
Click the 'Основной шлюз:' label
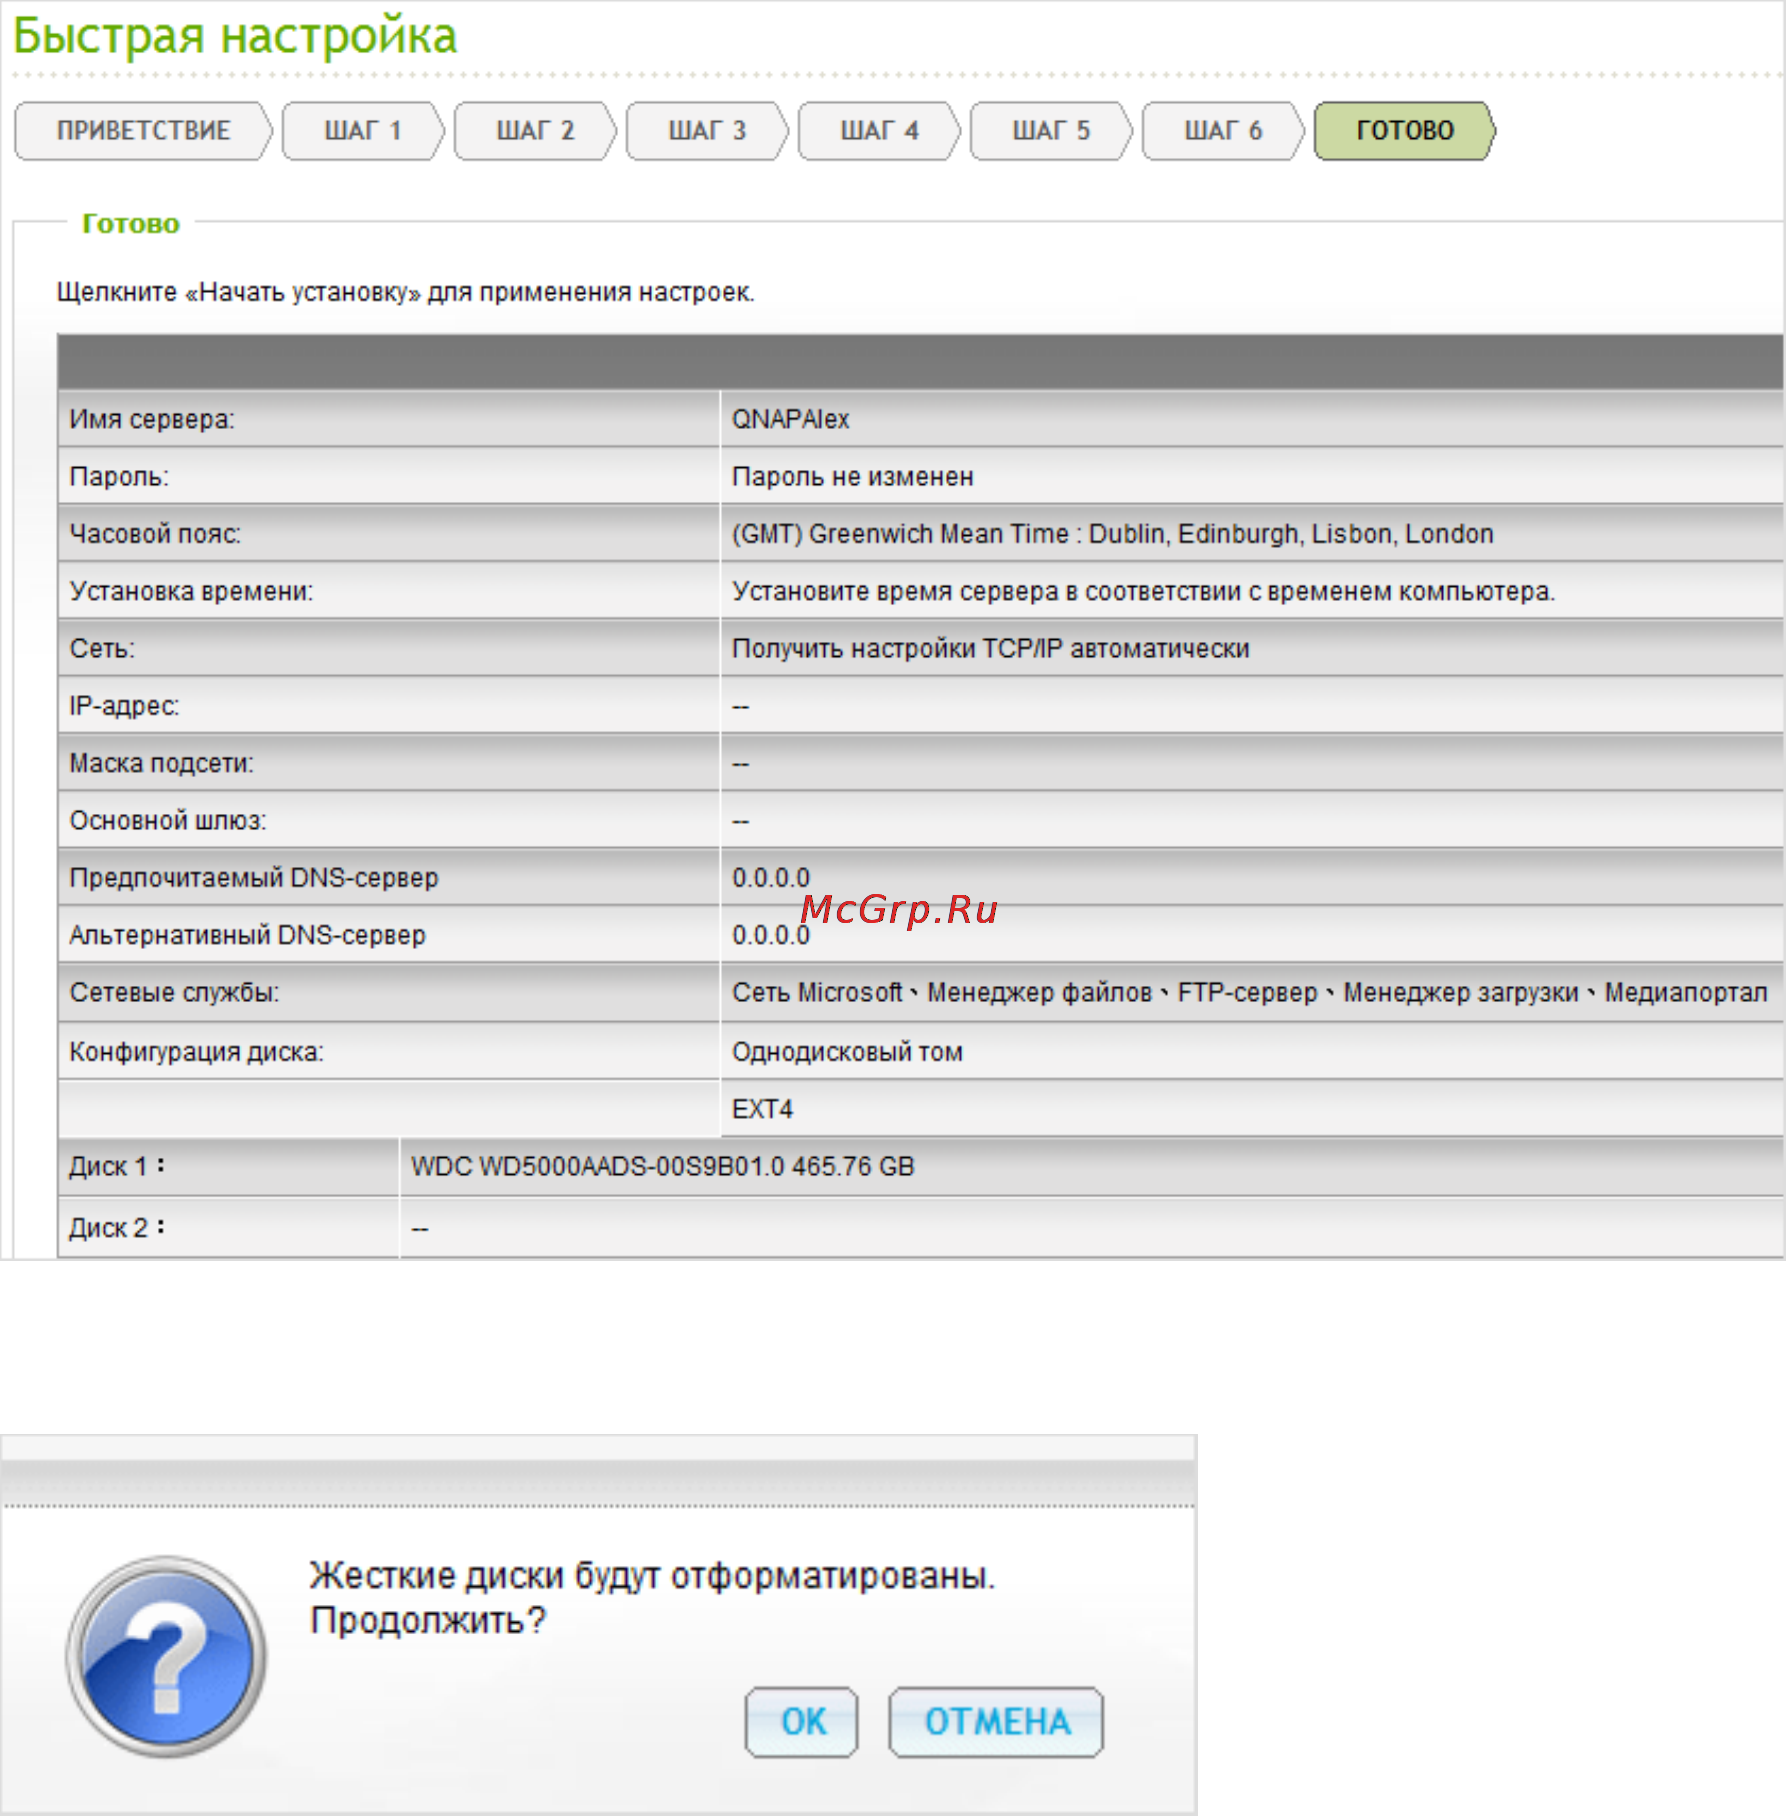pos(167,821)
